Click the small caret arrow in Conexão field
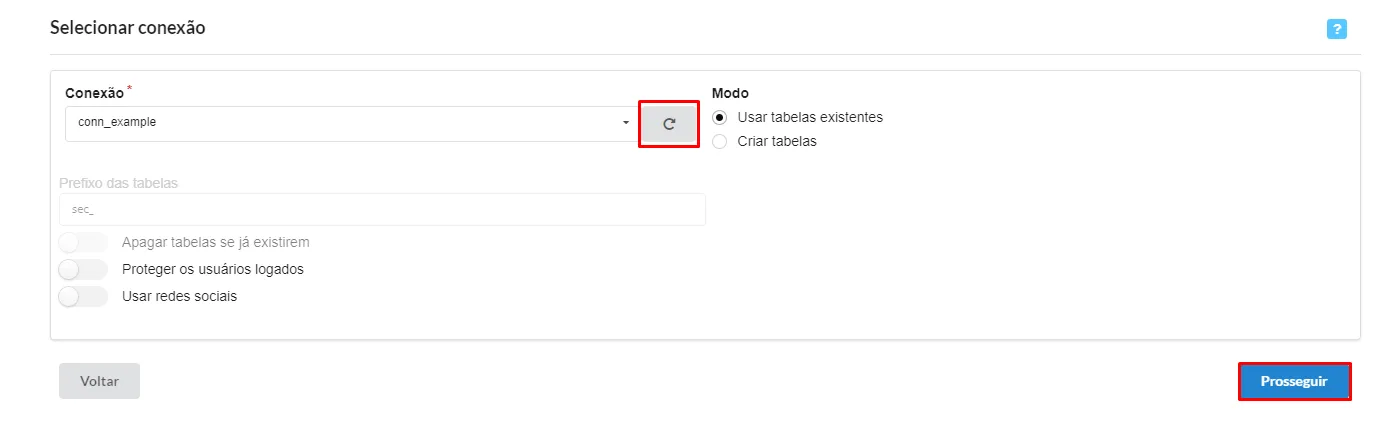Image resolution: width=1396 pixels, height=433 pixels. [x=626, y=123]
